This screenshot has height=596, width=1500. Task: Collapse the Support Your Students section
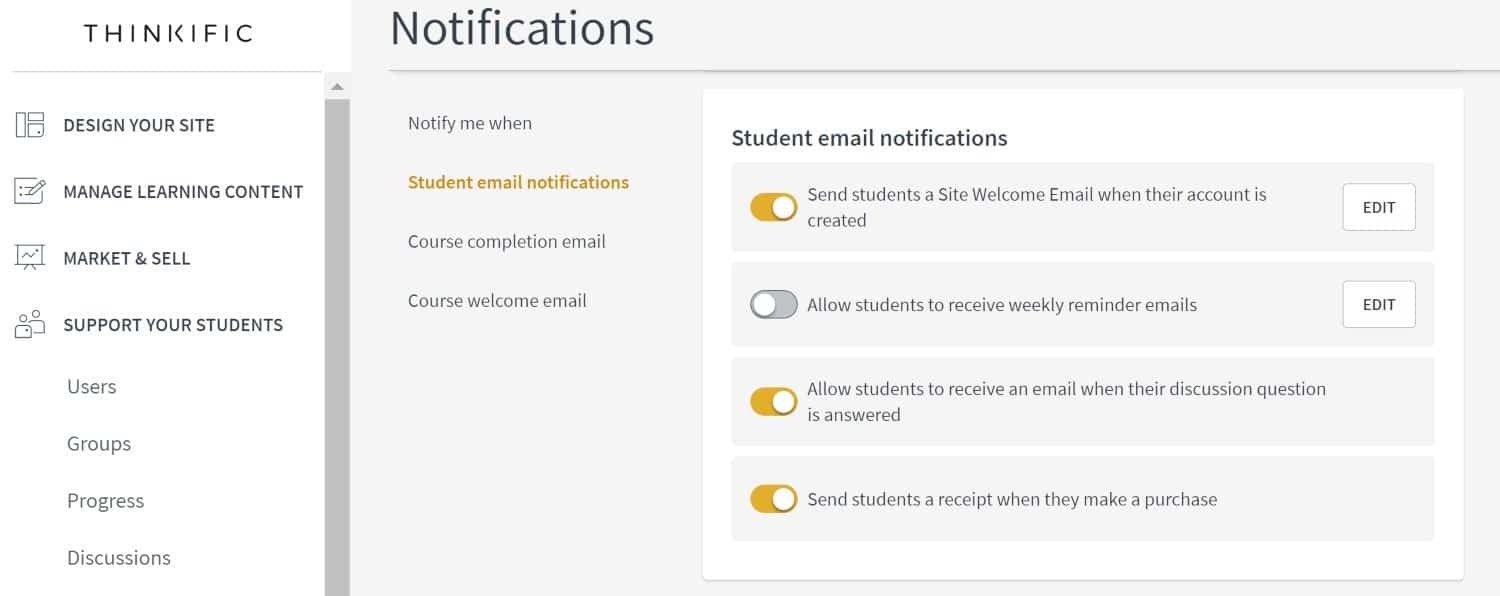point(173,325)
